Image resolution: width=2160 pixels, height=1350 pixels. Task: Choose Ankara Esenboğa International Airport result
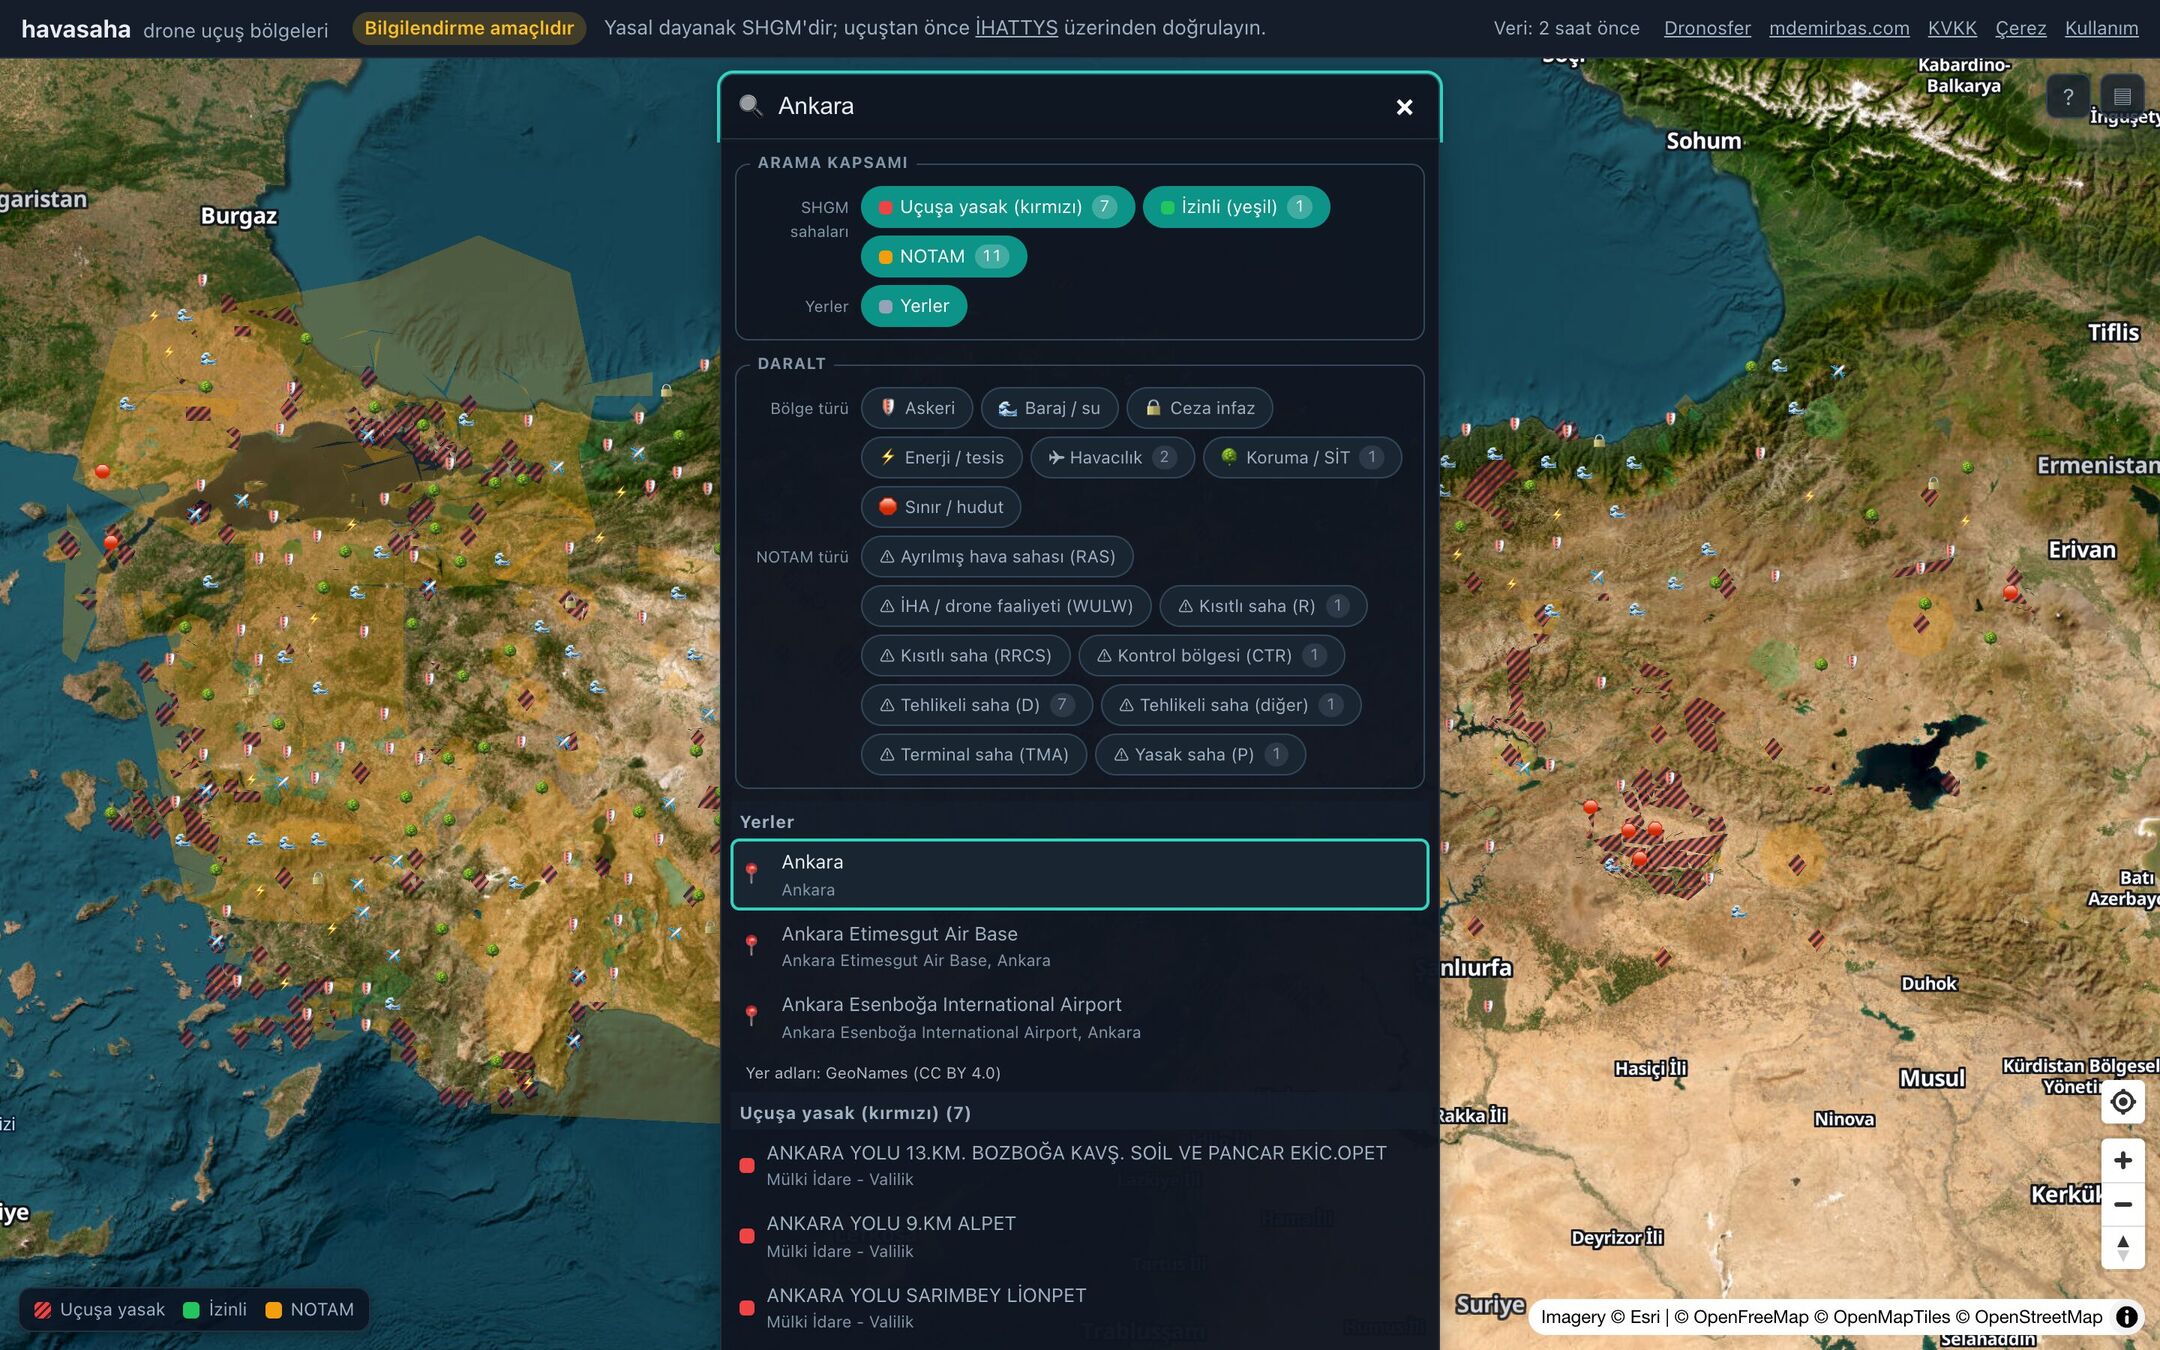1079,1017
